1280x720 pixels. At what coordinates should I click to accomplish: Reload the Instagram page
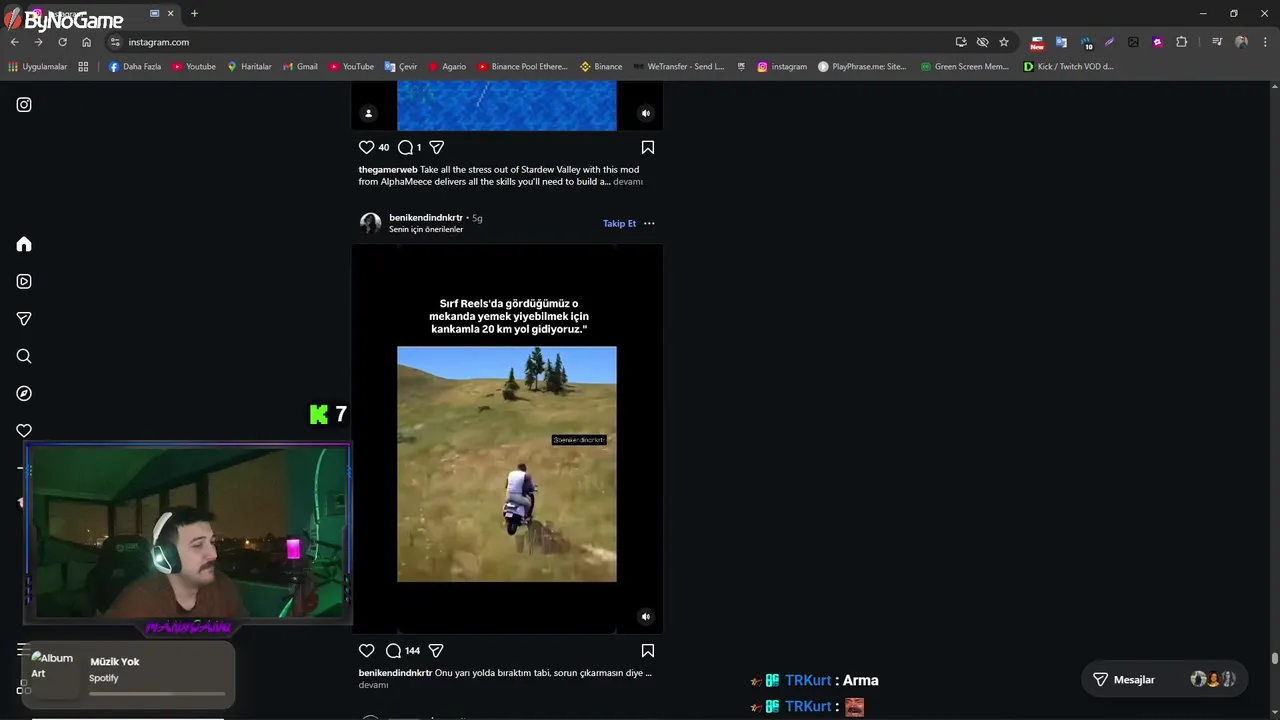[x=62, y=42]
